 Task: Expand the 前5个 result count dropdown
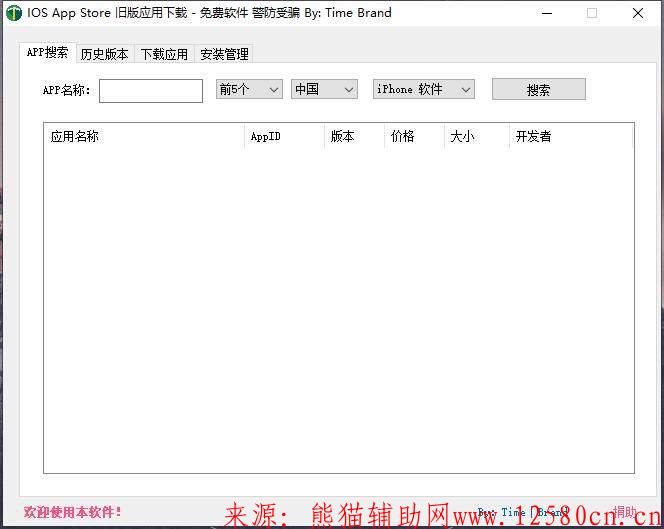[x=249, y=89]
